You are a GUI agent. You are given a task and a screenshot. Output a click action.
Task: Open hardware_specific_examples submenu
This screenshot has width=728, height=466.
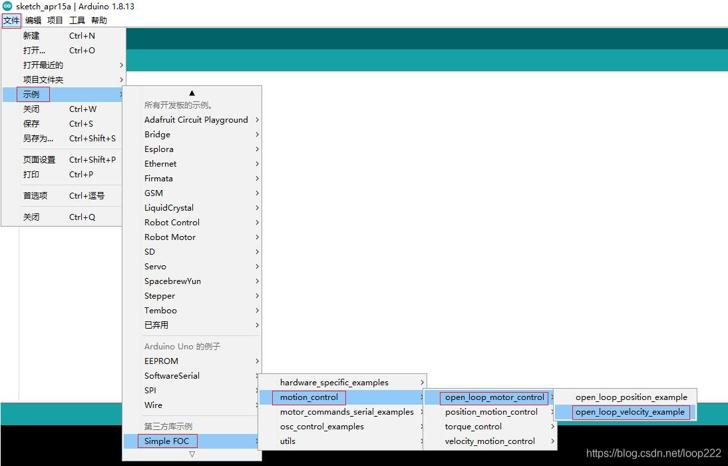pos(342,383)
